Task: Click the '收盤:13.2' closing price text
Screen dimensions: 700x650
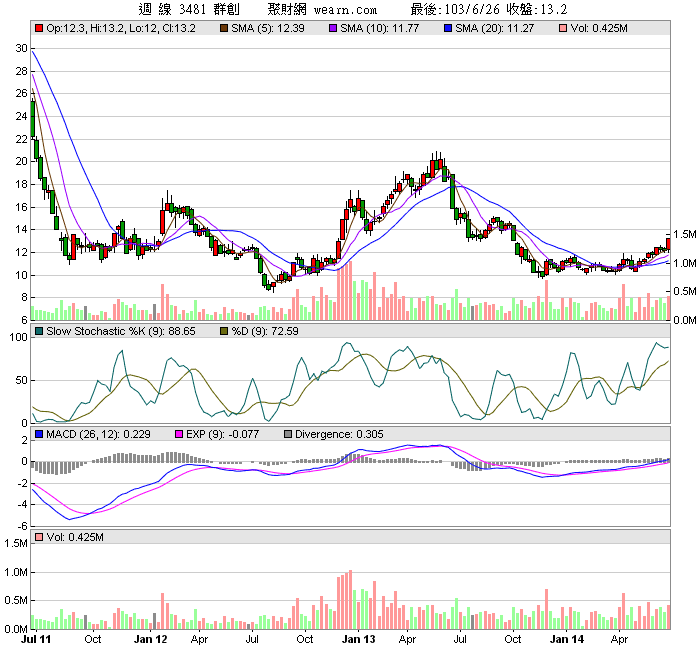Action: 537,9
